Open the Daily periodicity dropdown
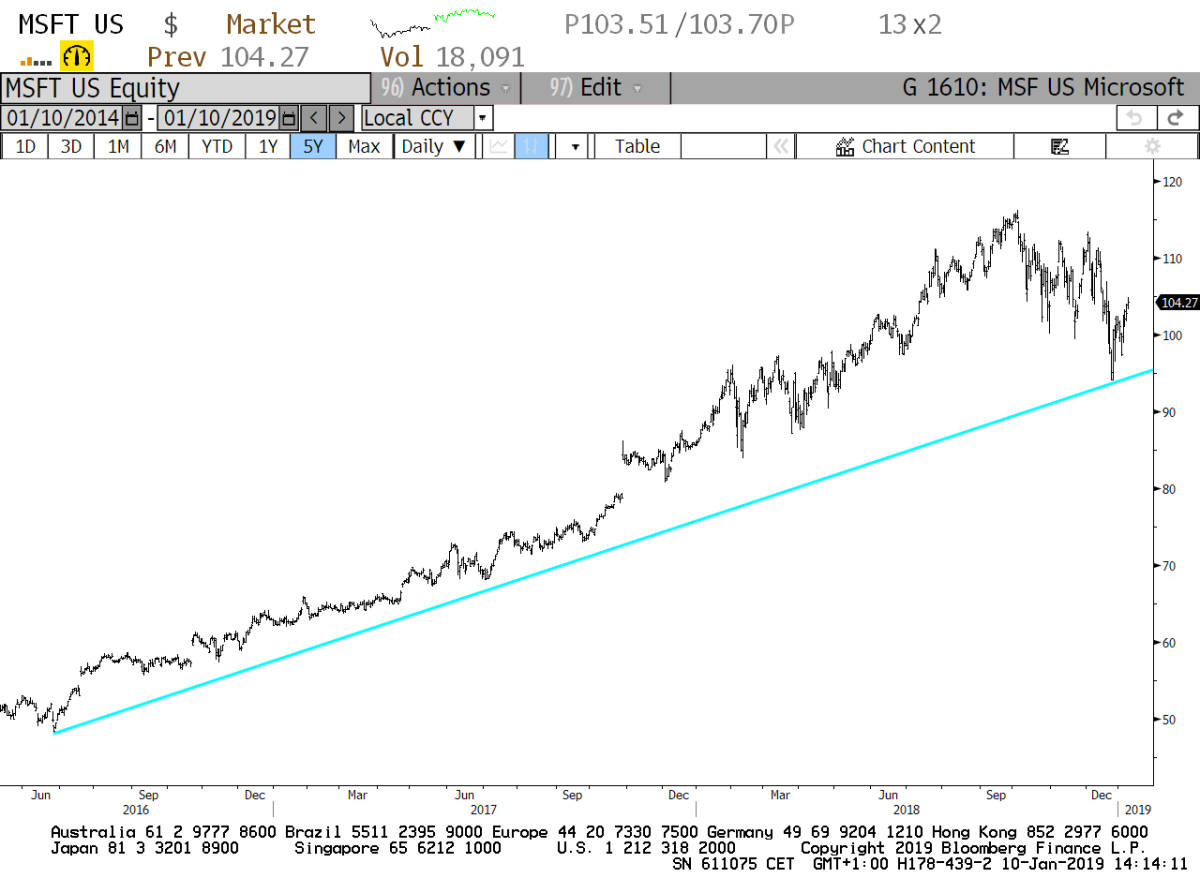 [433, 146]
